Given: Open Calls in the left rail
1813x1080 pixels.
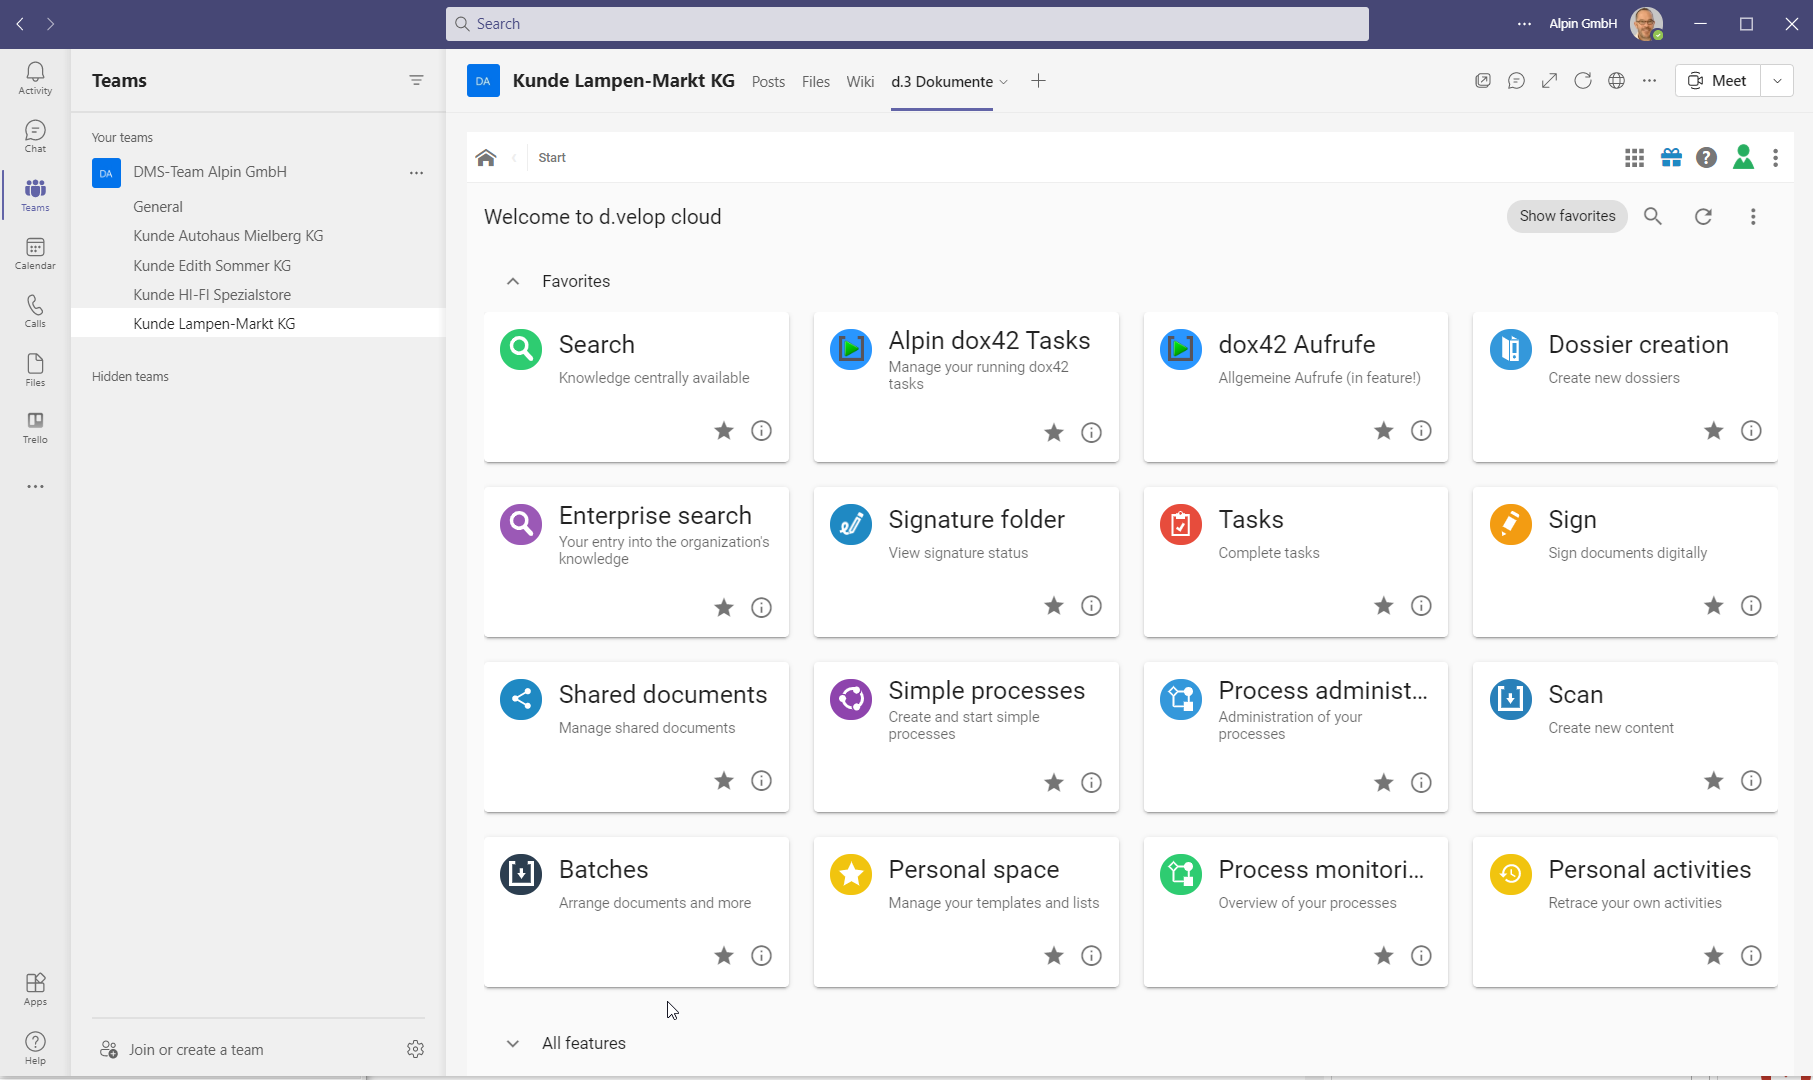Looking at the screenshot, I should tap(35, 312).
